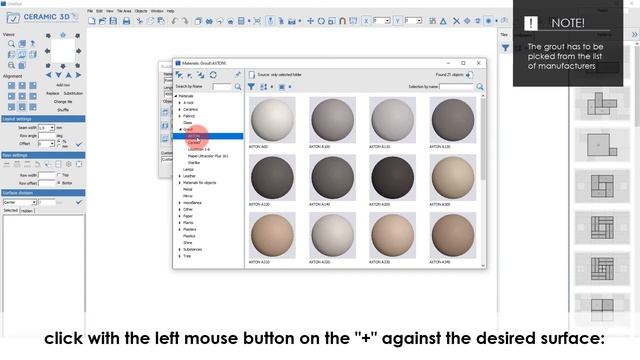Click the Substitution button
This screenshot has height=360, width=640.
tap(73, 93)
